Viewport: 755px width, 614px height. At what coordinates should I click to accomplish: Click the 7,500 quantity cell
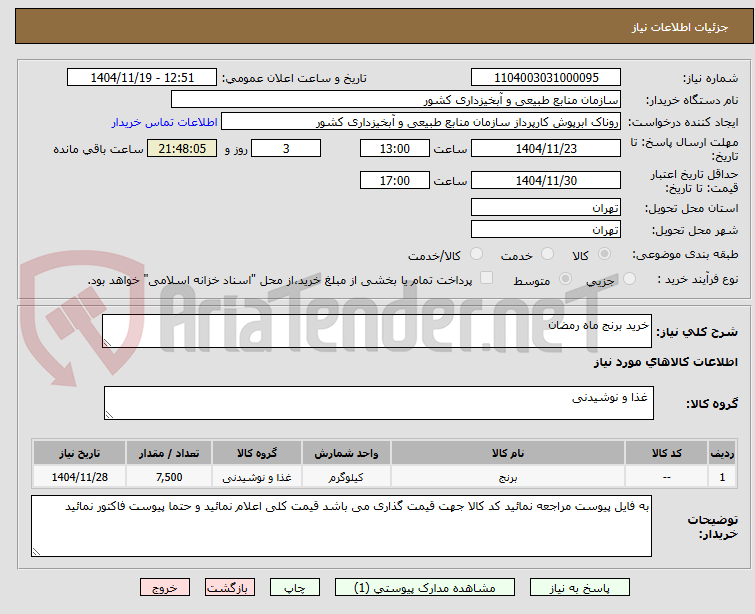click(169, 477)
